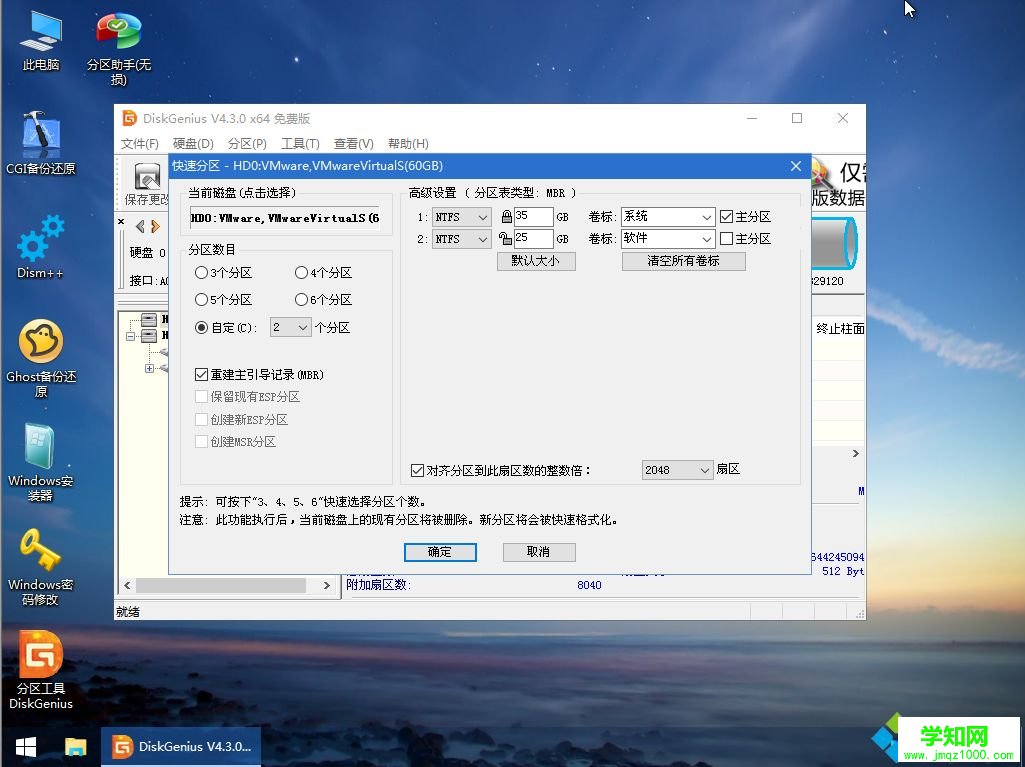1025x767 pixels.
Task: Open the 2048 sector alignment dropdown
Action: coord(677,469)
